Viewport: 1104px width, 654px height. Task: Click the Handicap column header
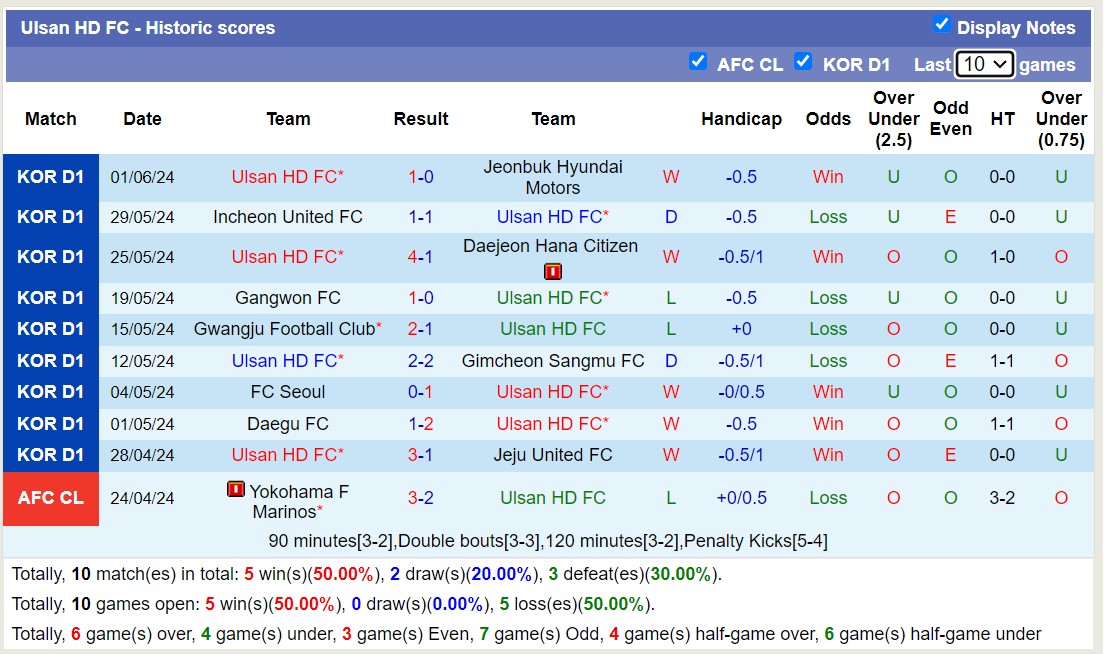tap(741, 118)
